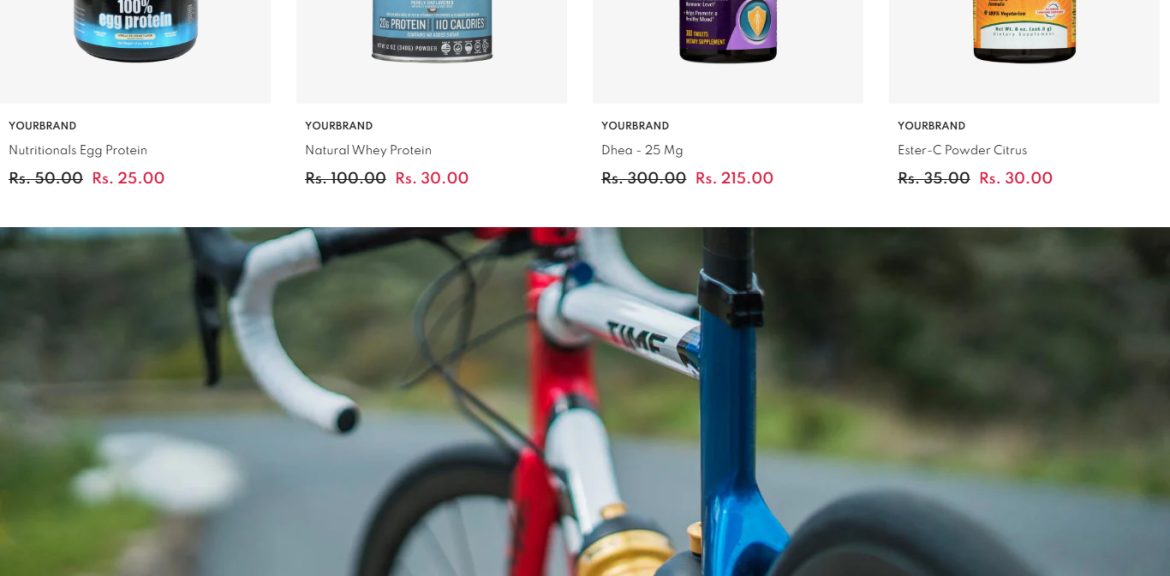Click YOURBRAND label above Dhea - 25 Mg
1170x576 pixels.
click(x=635, y=126)
